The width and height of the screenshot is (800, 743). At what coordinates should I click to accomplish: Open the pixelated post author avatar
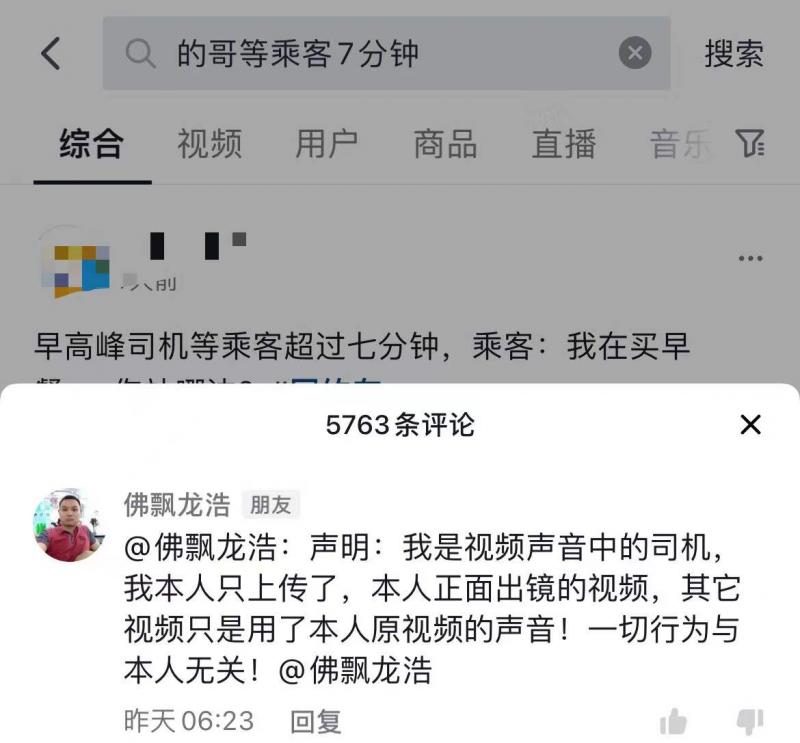(x=76, y=262)
